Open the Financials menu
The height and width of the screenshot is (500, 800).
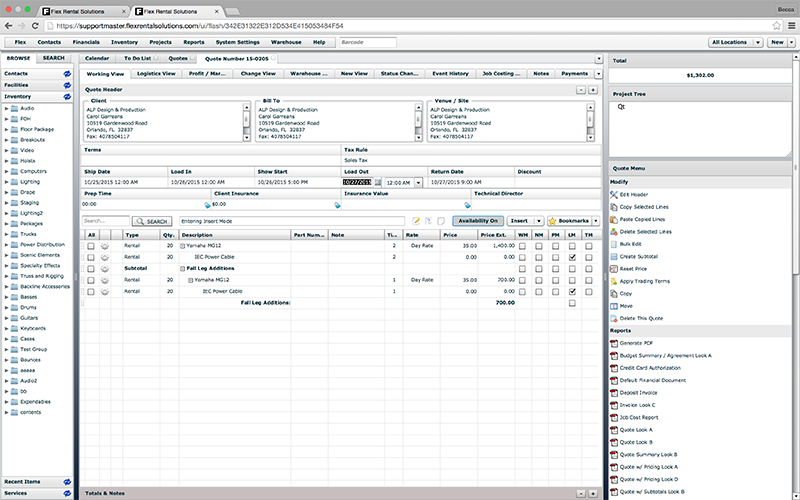click(x=86, y=42)
